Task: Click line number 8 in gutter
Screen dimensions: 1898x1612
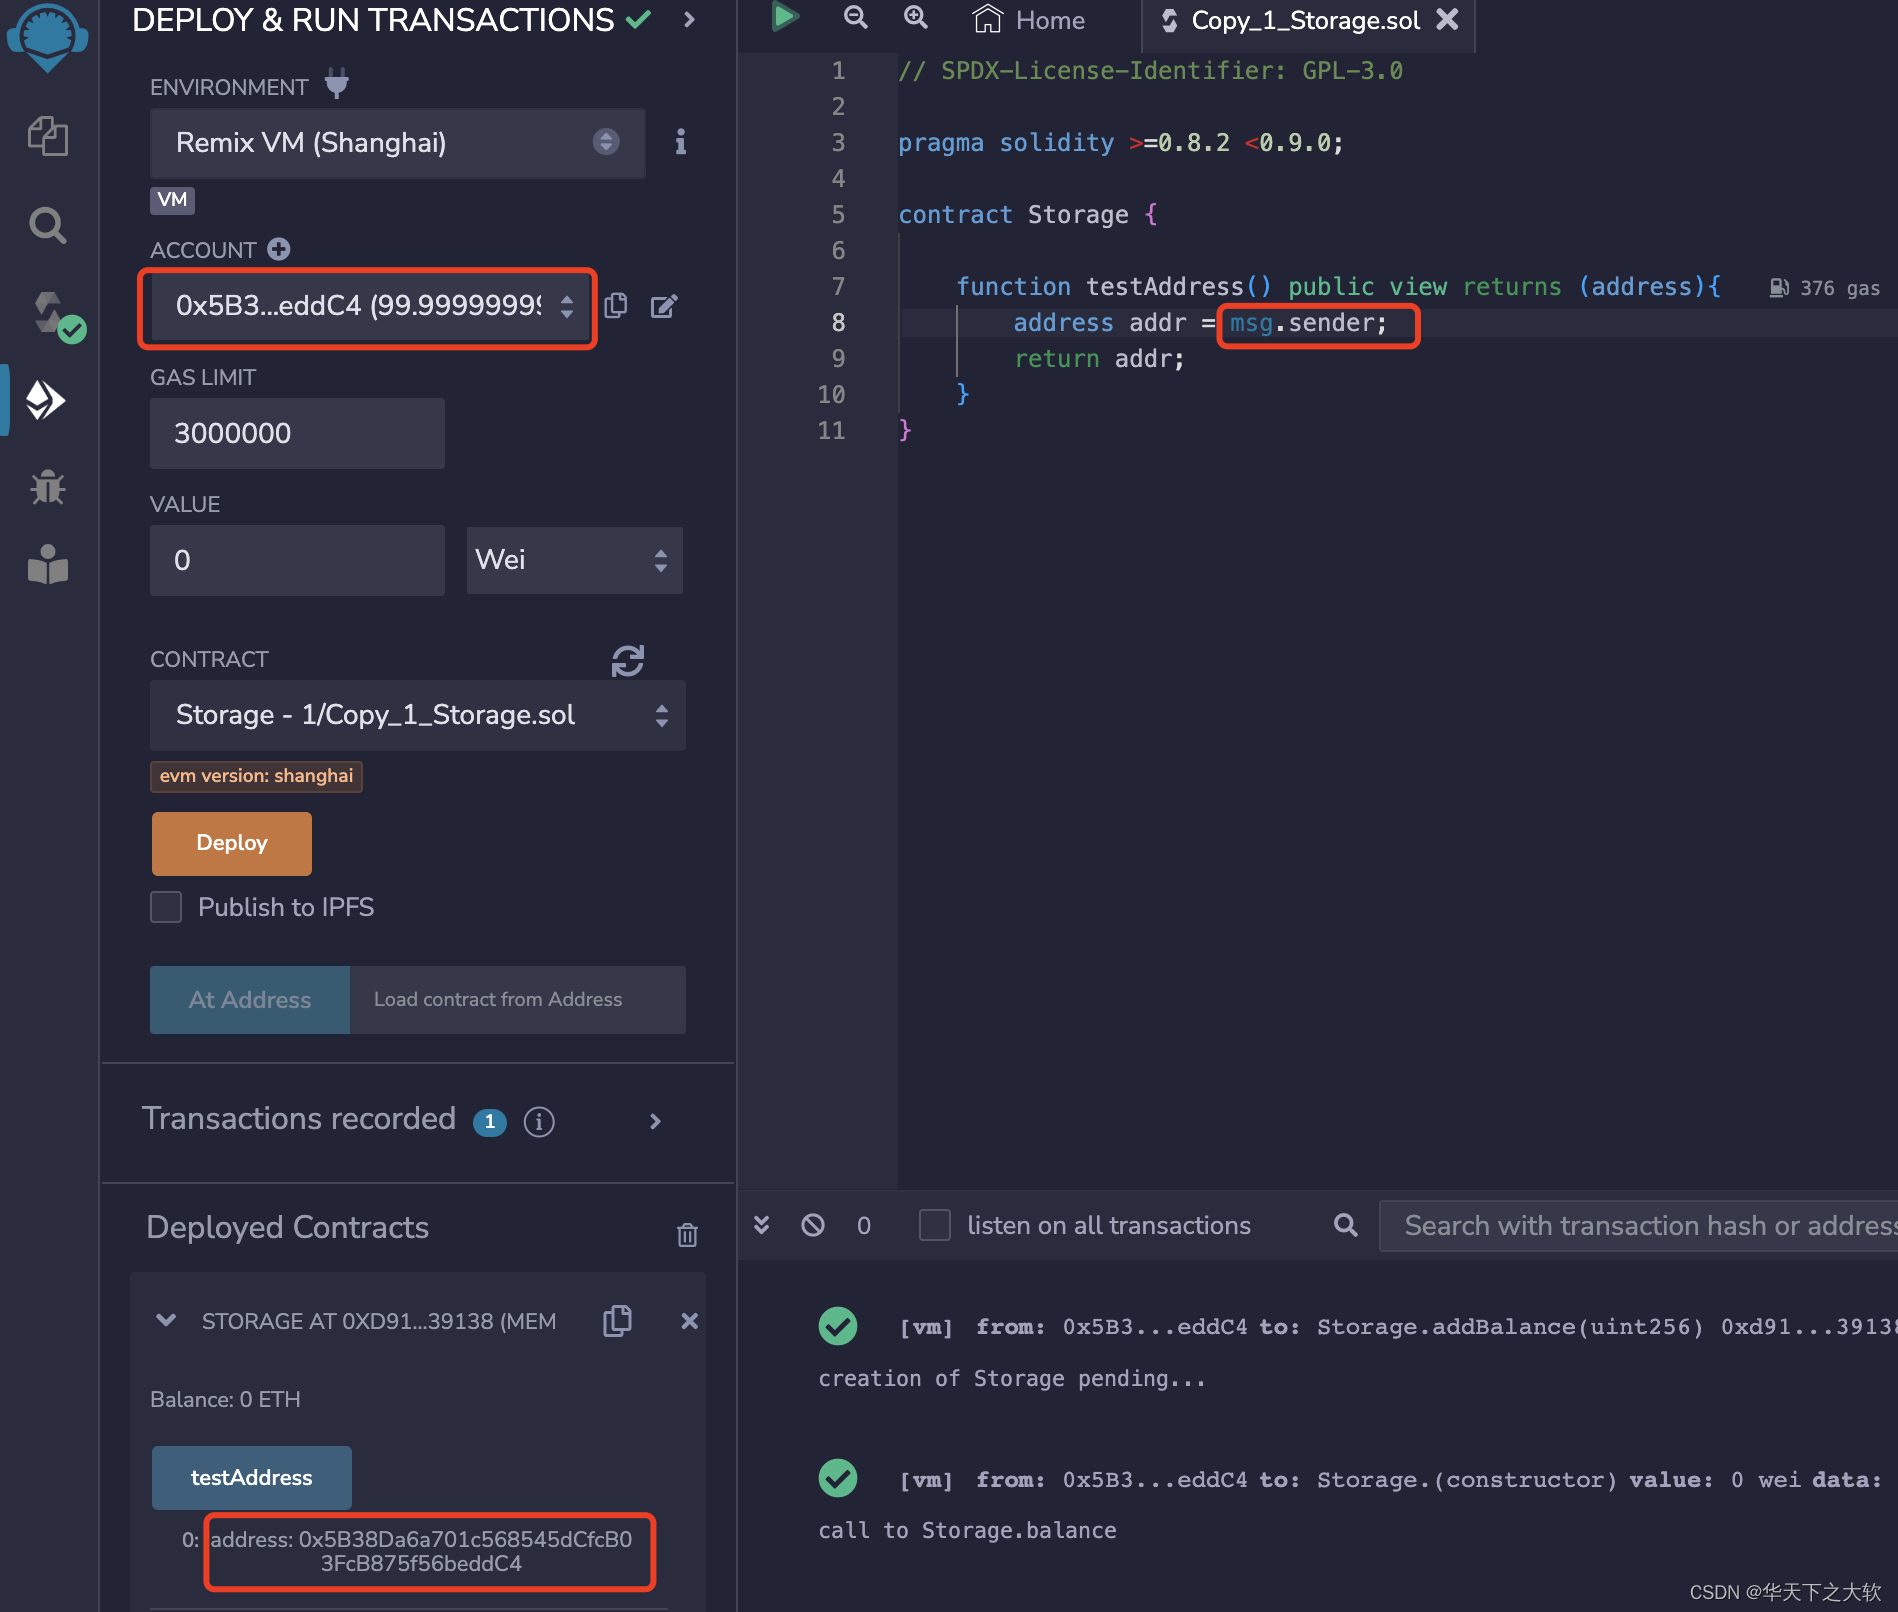Action: point(838,322)
